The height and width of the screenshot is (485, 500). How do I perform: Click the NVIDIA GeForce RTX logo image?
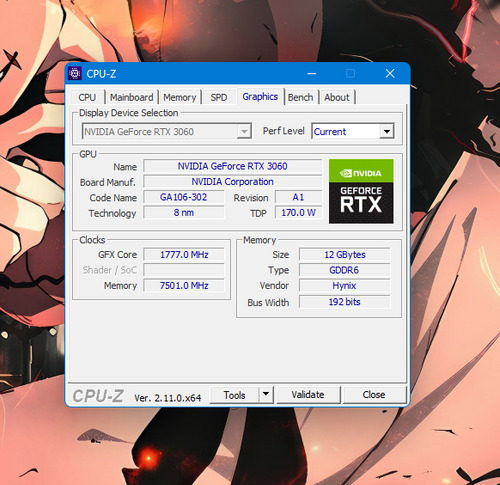(361, 191)
